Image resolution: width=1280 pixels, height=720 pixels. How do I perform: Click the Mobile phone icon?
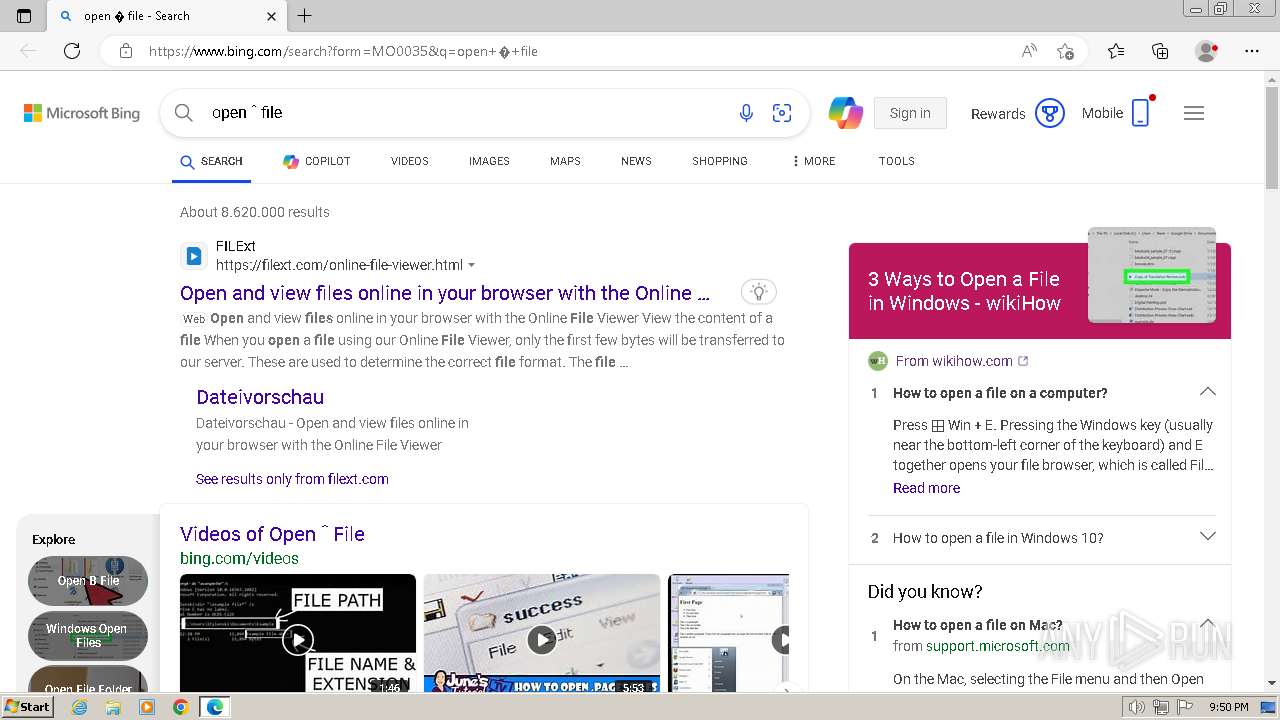[1141, 113]
